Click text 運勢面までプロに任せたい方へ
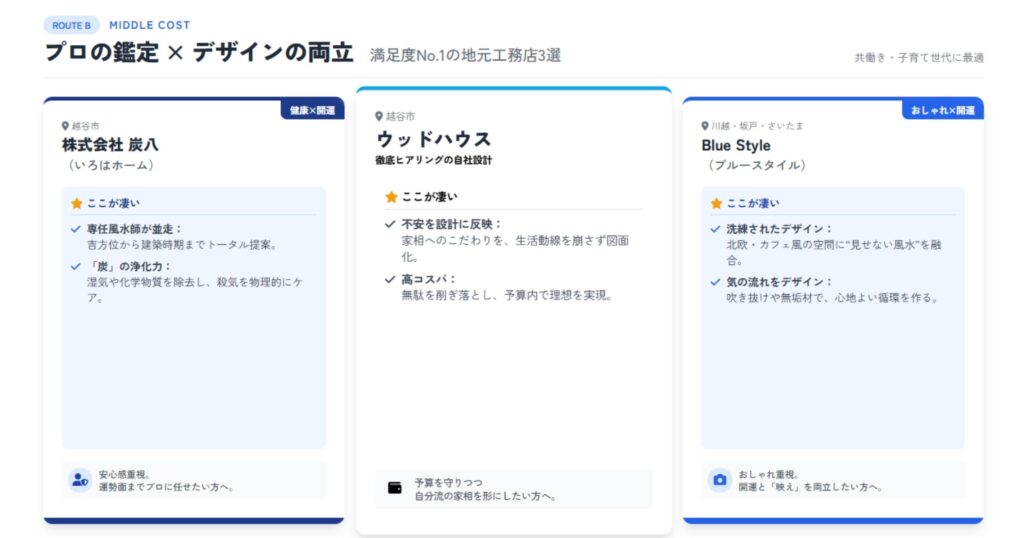 tap(167, 487)
